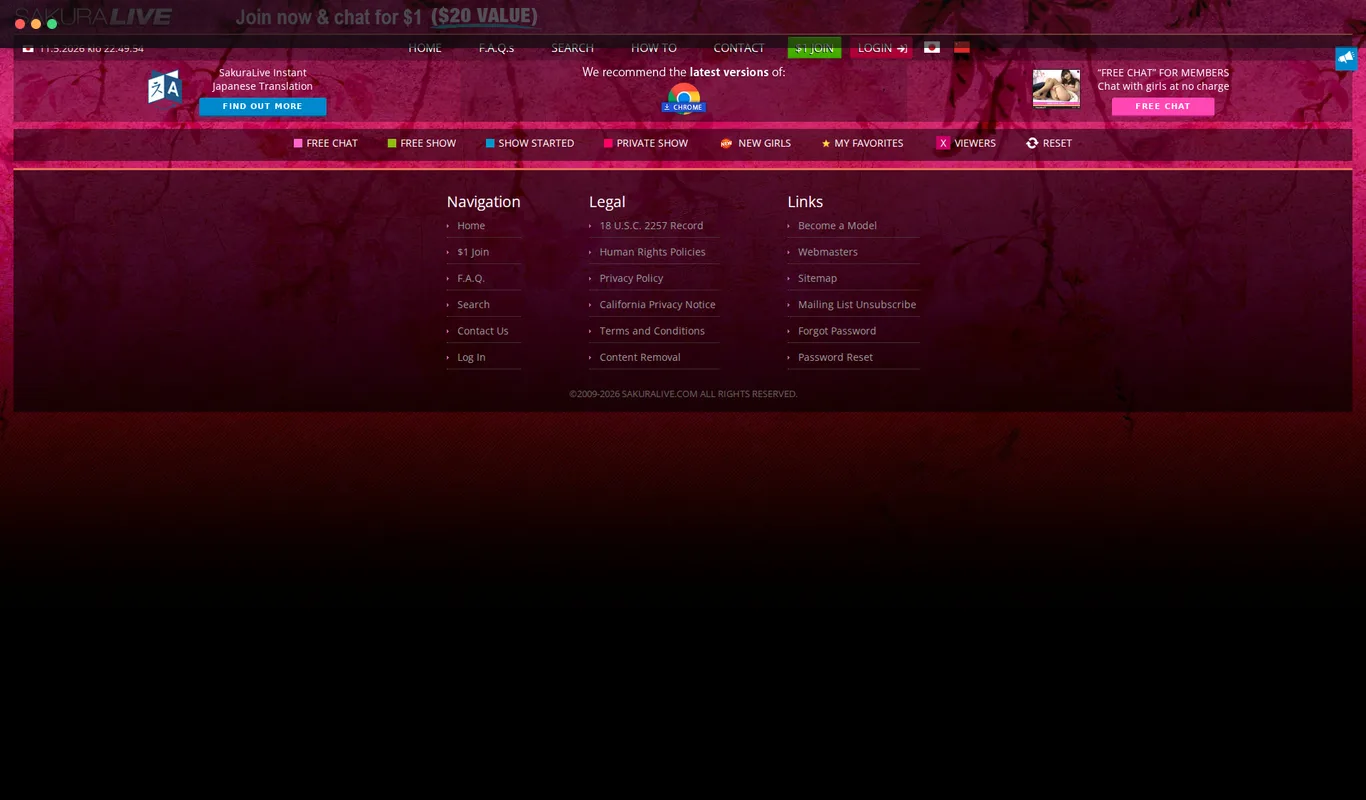Switch language with the Japanese flag icon

coord(932,47)
